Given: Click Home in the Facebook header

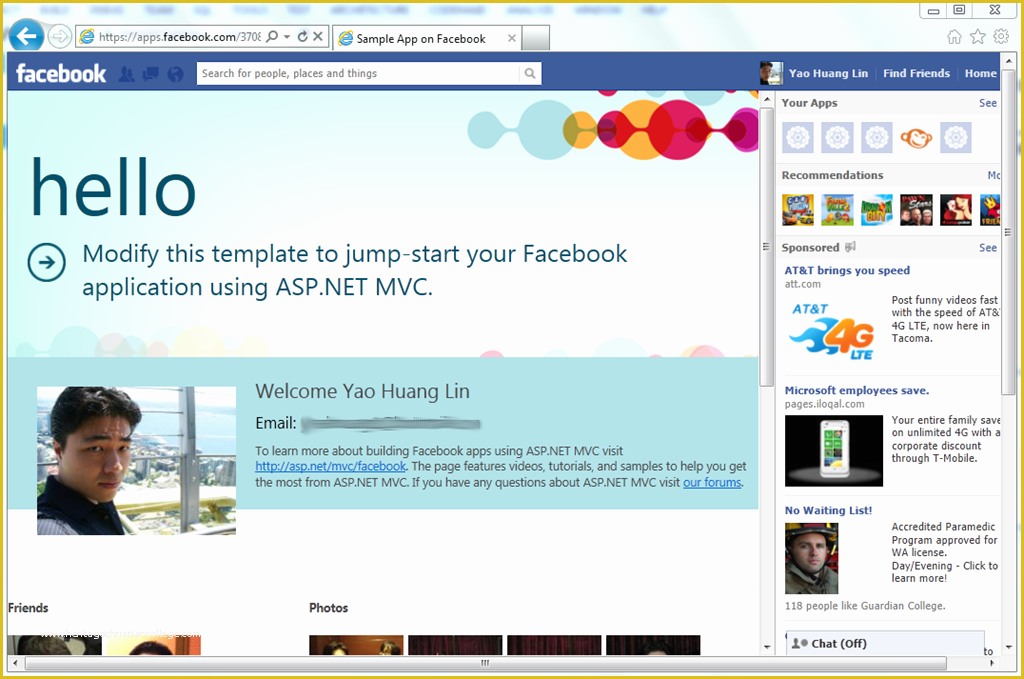Looking at the screenshot, I should (x=980, y=73).
